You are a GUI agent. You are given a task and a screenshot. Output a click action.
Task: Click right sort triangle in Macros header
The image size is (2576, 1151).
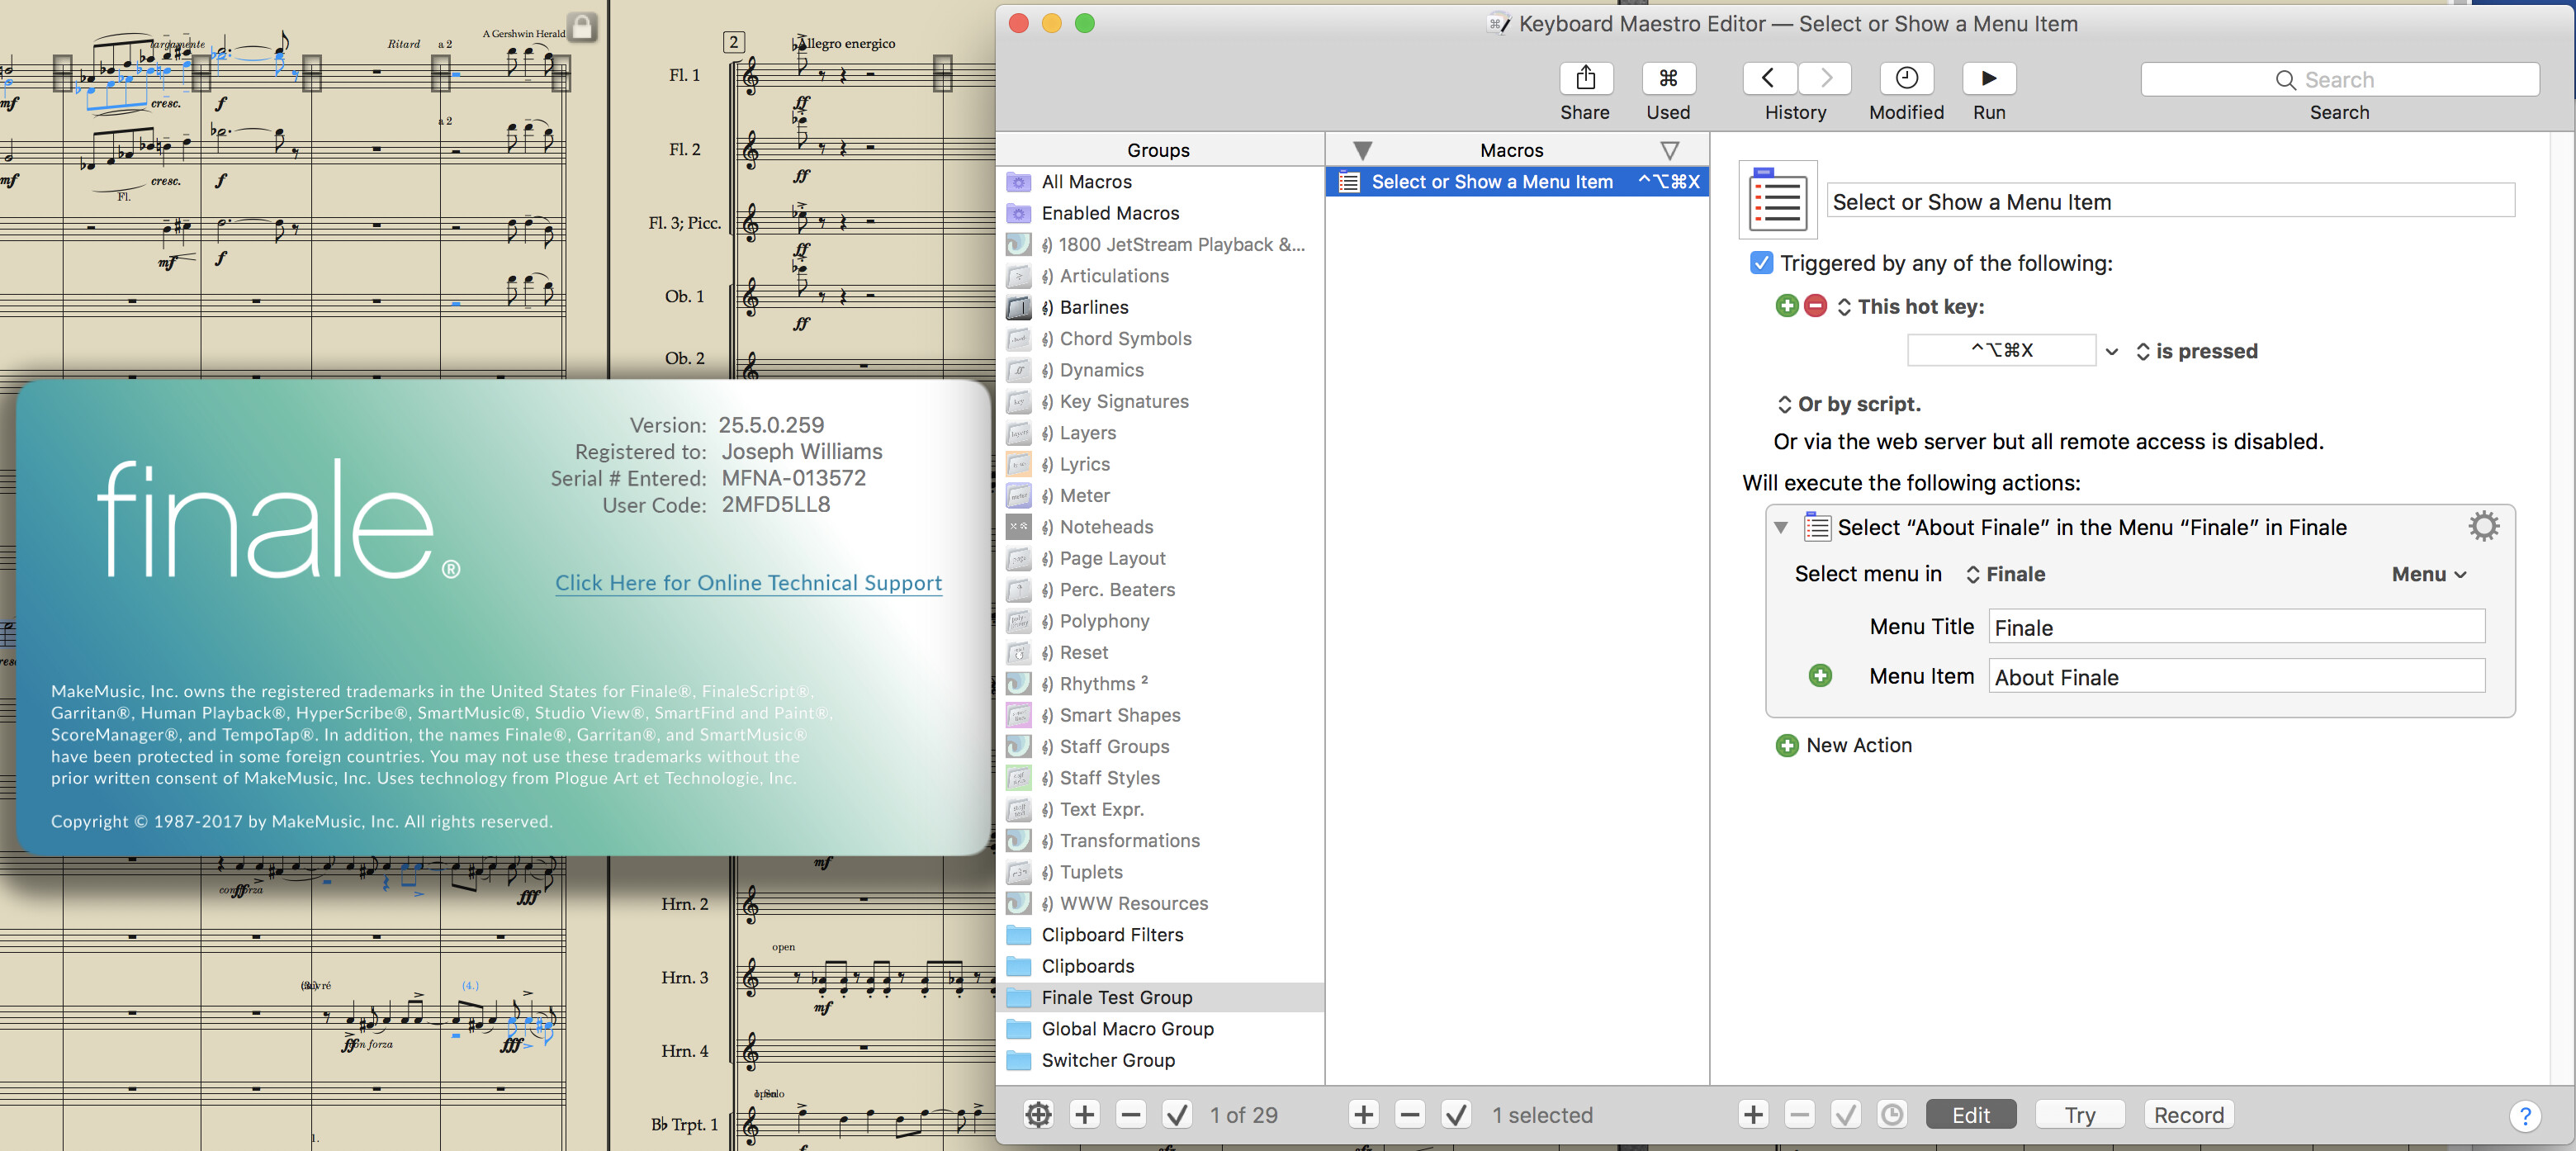click(1669, 150)
